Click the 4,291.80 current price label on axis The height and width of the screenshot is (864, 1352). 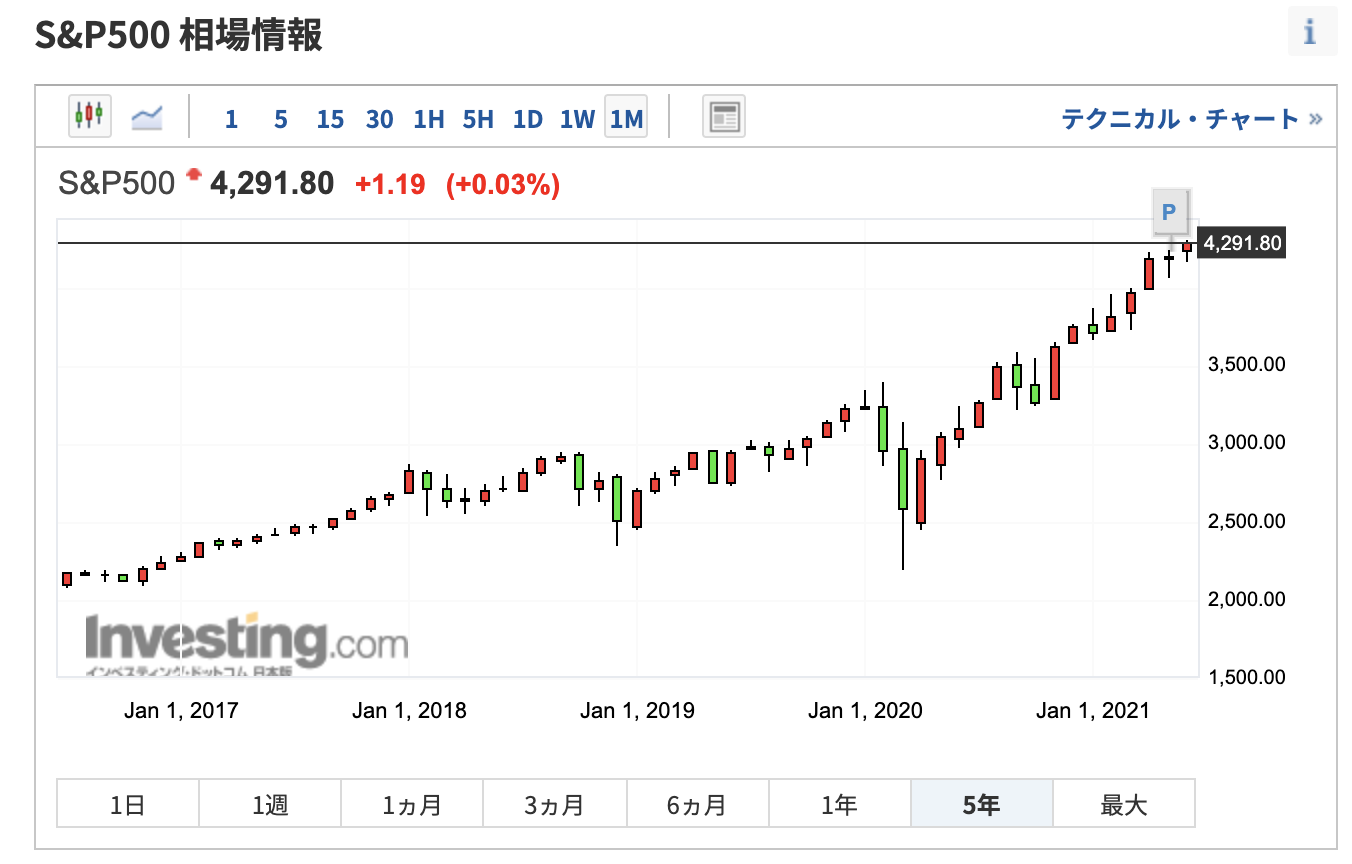[x=1241, y=243]
